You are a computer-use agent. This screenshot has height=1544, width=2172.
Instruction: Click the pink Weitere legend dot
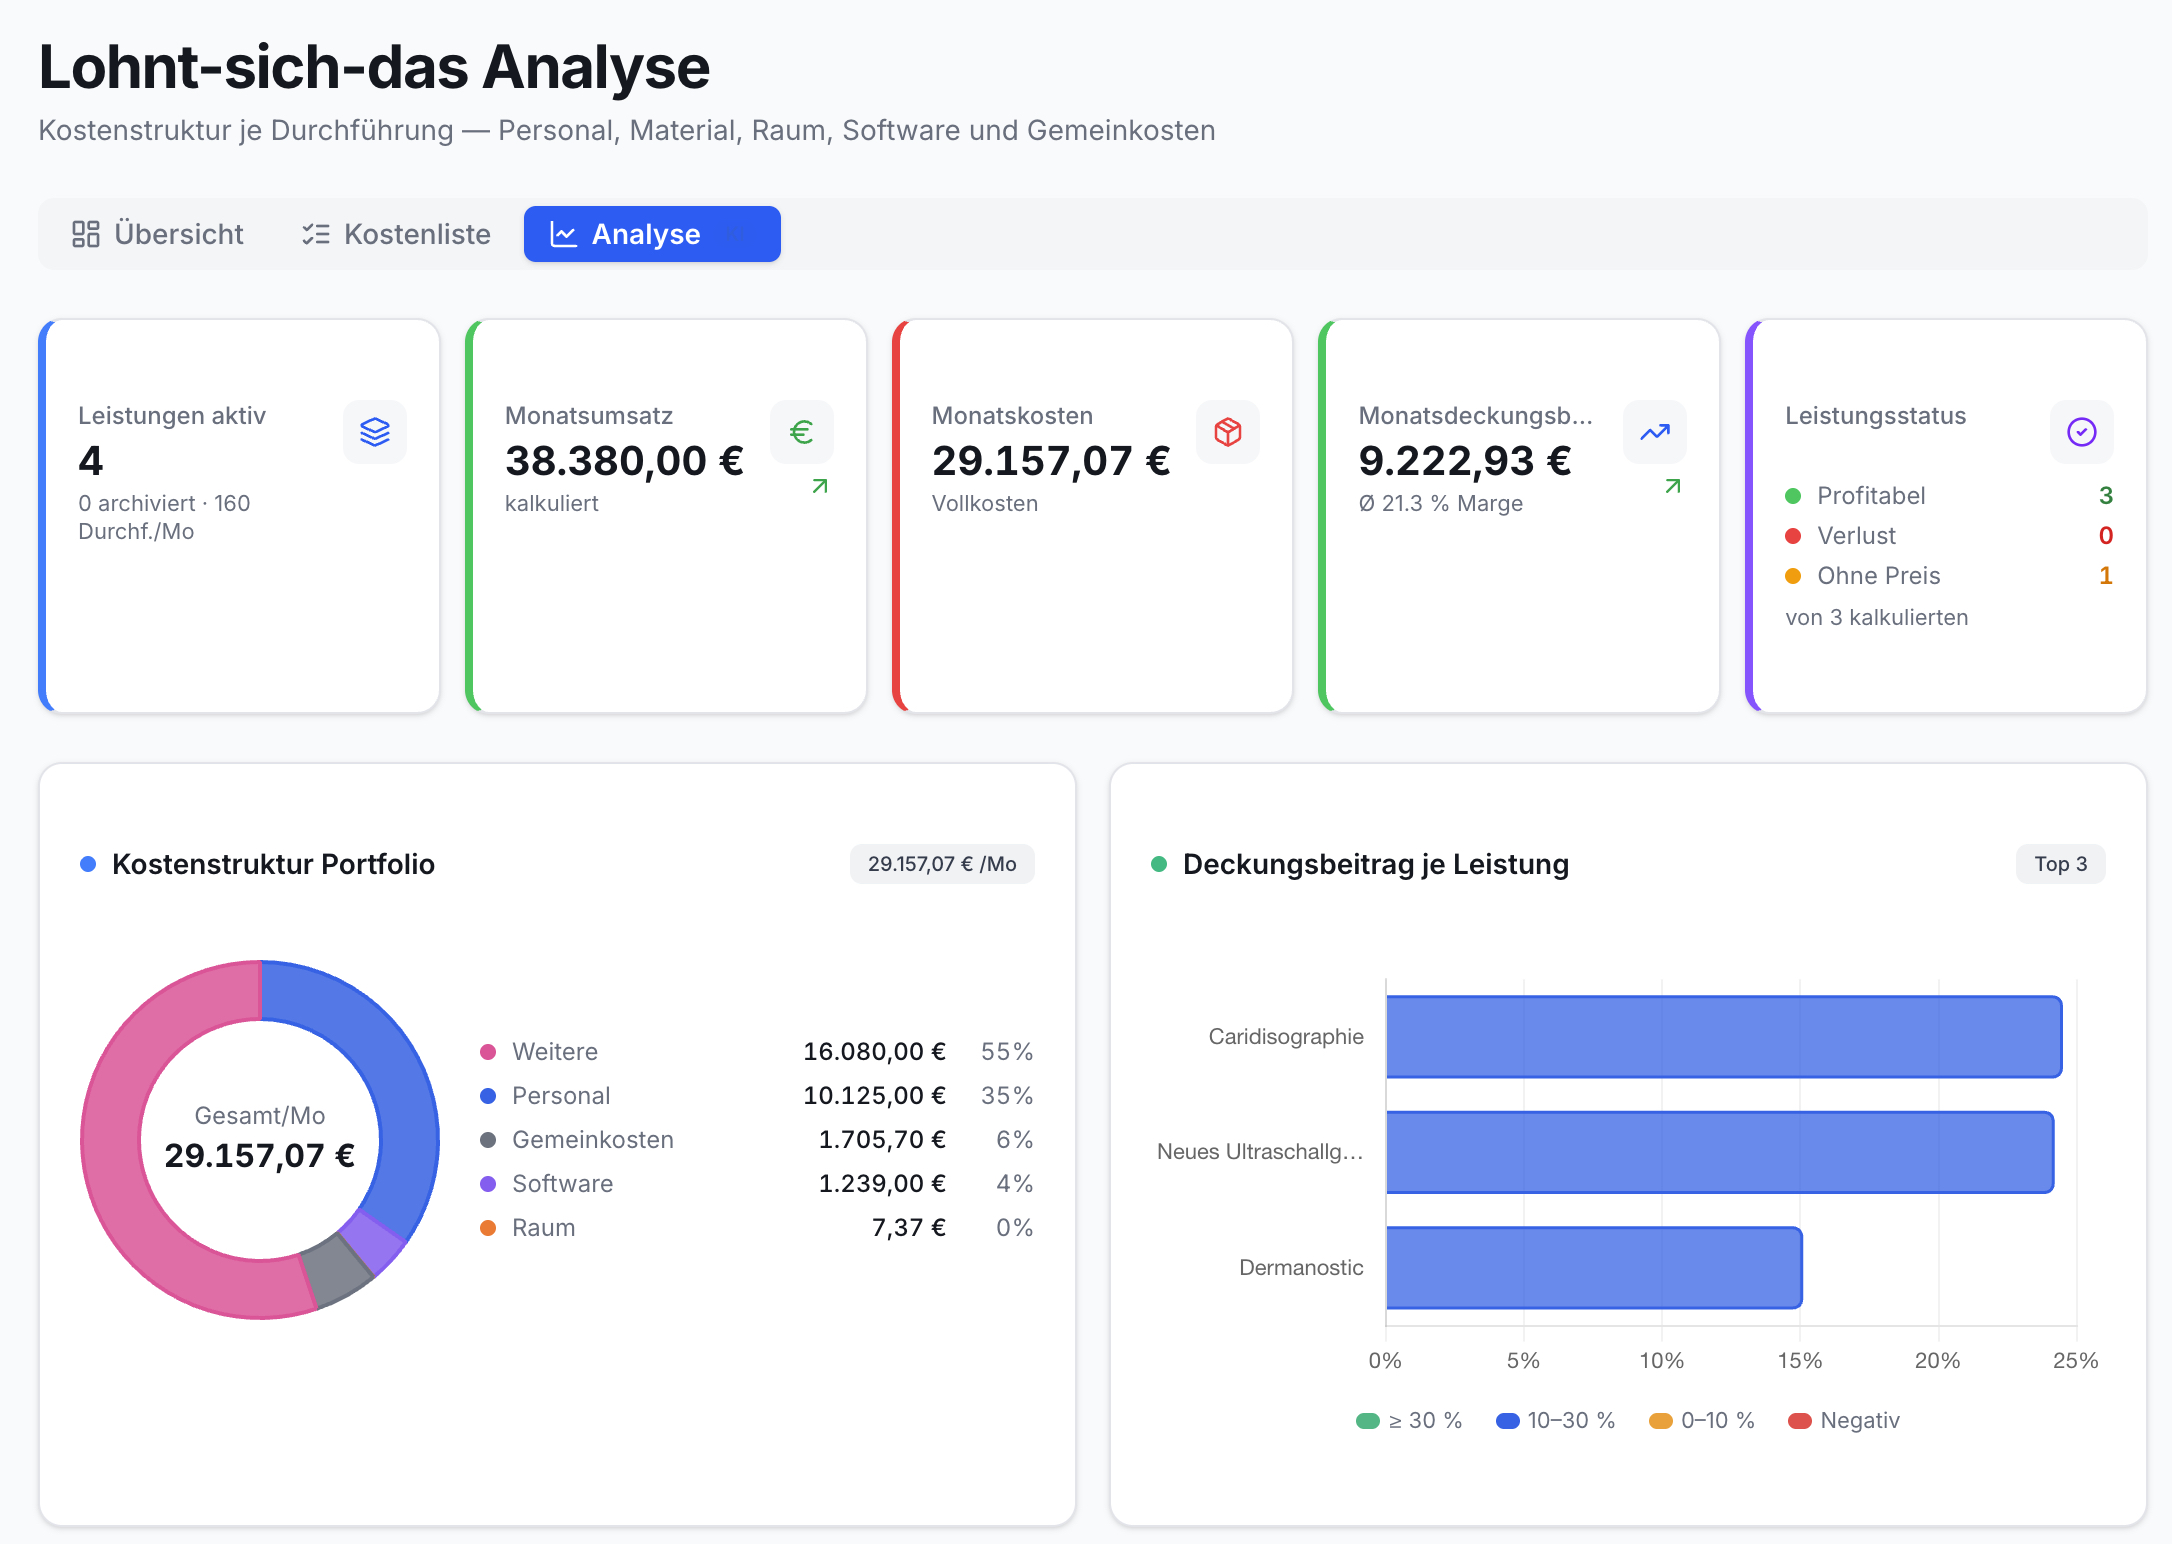point(488,1052)
